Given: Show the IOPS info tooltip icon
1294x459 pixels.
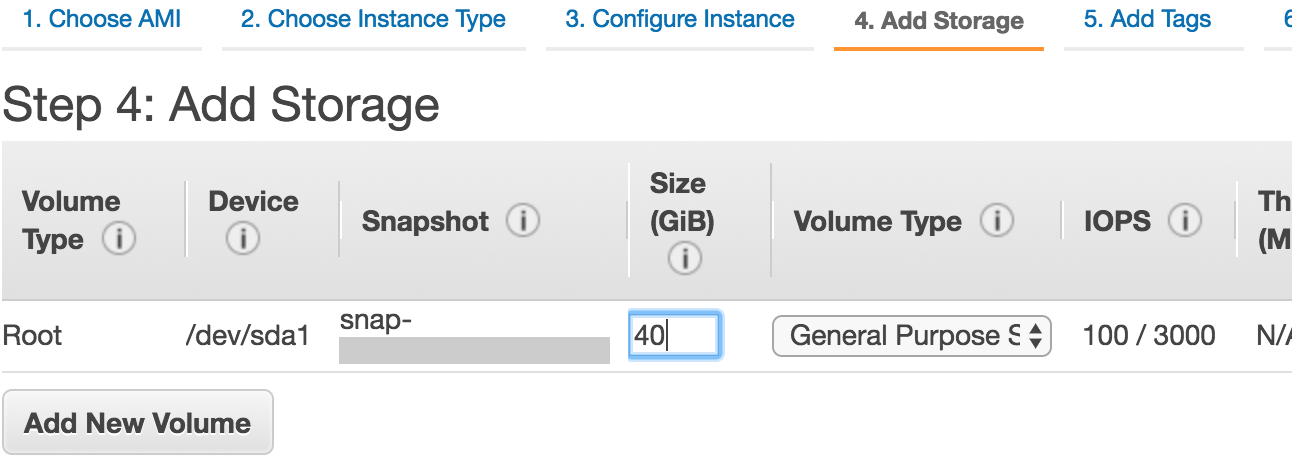Looking at the screenshot, I should 1185,221.
